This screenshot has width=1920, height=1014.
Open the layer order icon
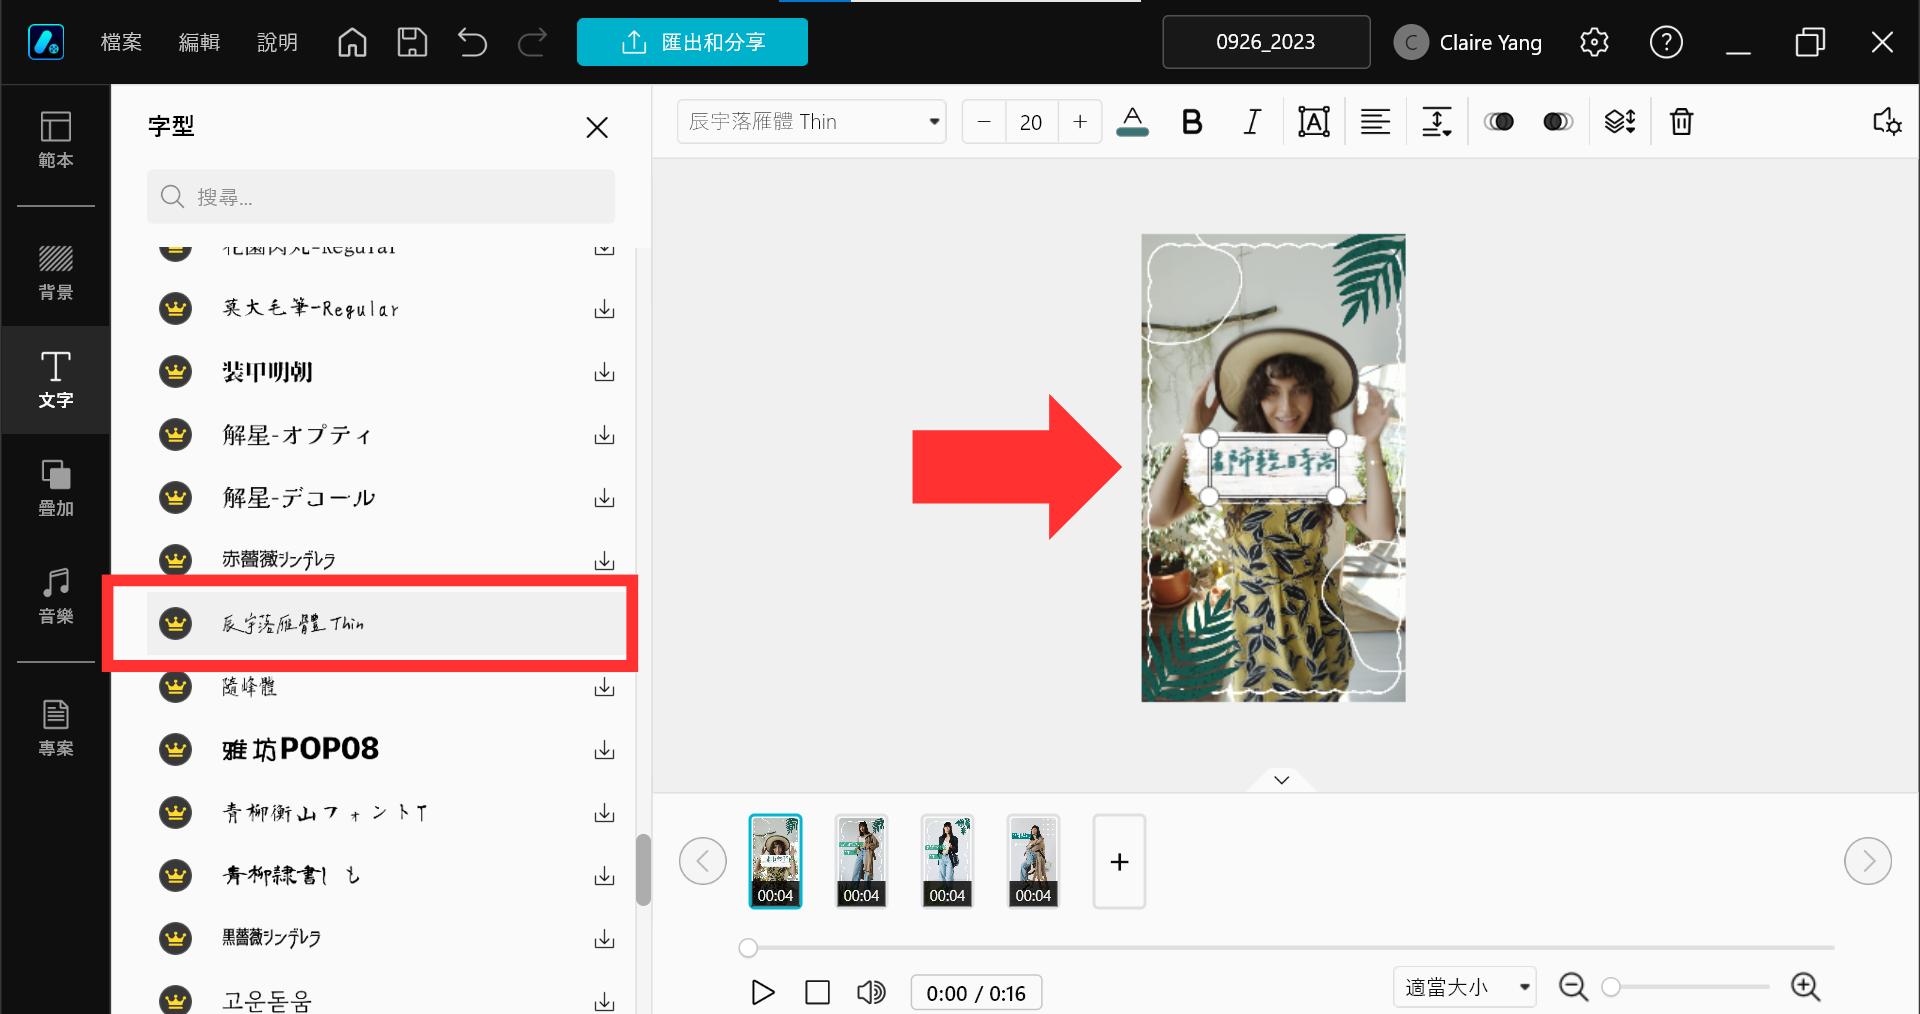click(x=1620, y=122)
